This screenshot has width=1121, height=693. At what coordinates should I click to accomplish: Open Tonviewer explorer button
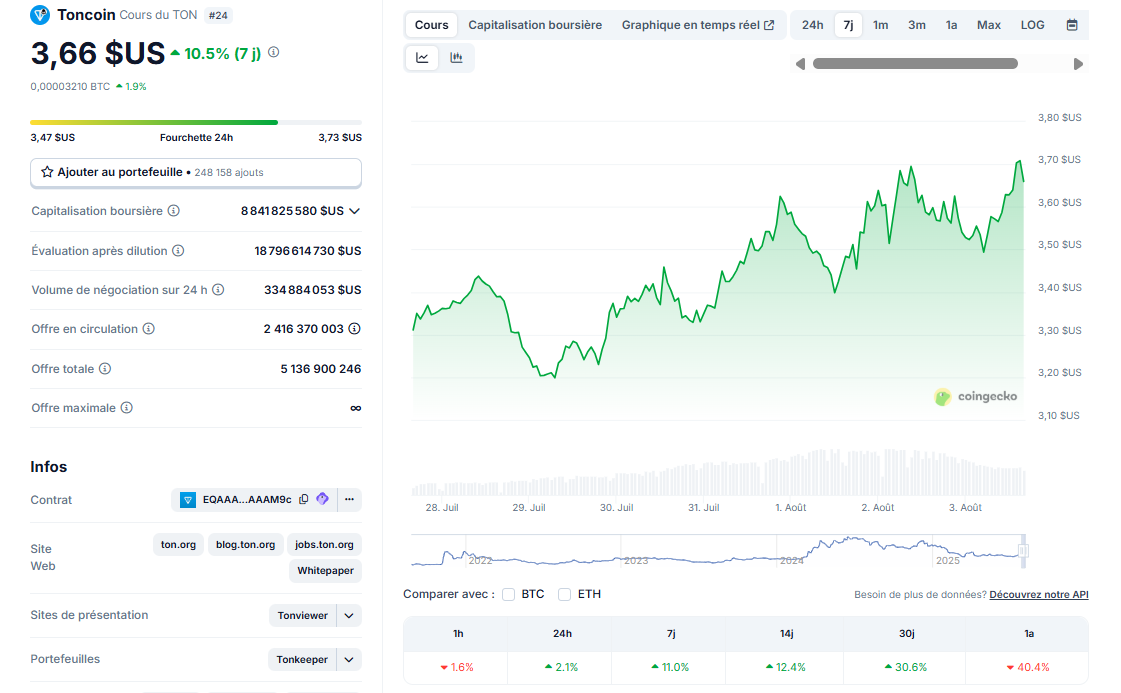302,616
